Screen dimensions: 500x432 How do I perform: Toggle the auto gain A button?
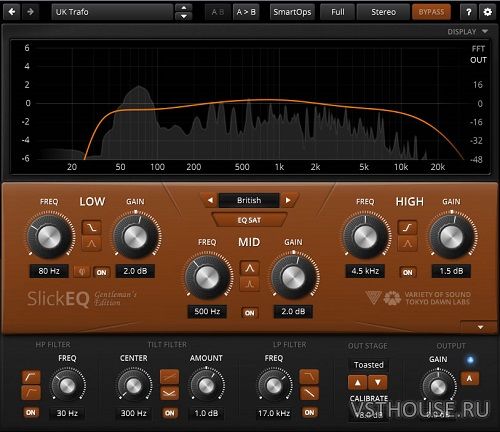[469, 378]
